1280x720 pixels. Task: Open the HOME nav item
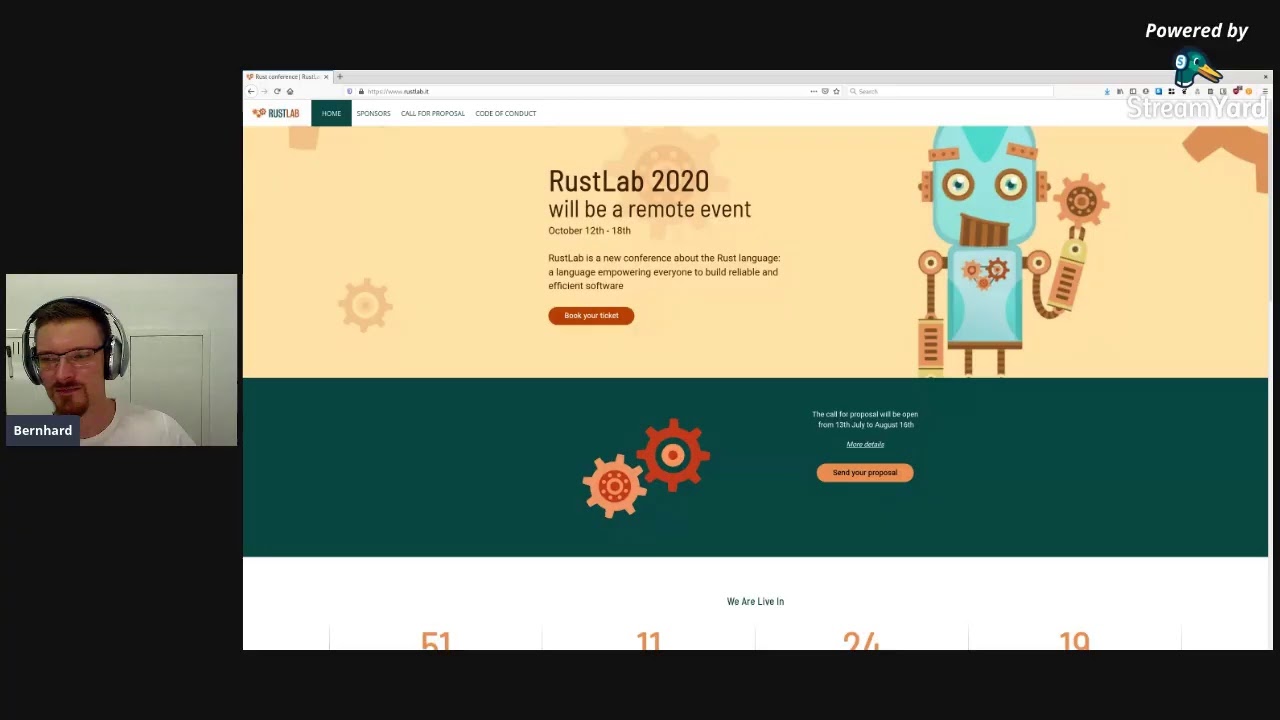[x=331, y=113]
